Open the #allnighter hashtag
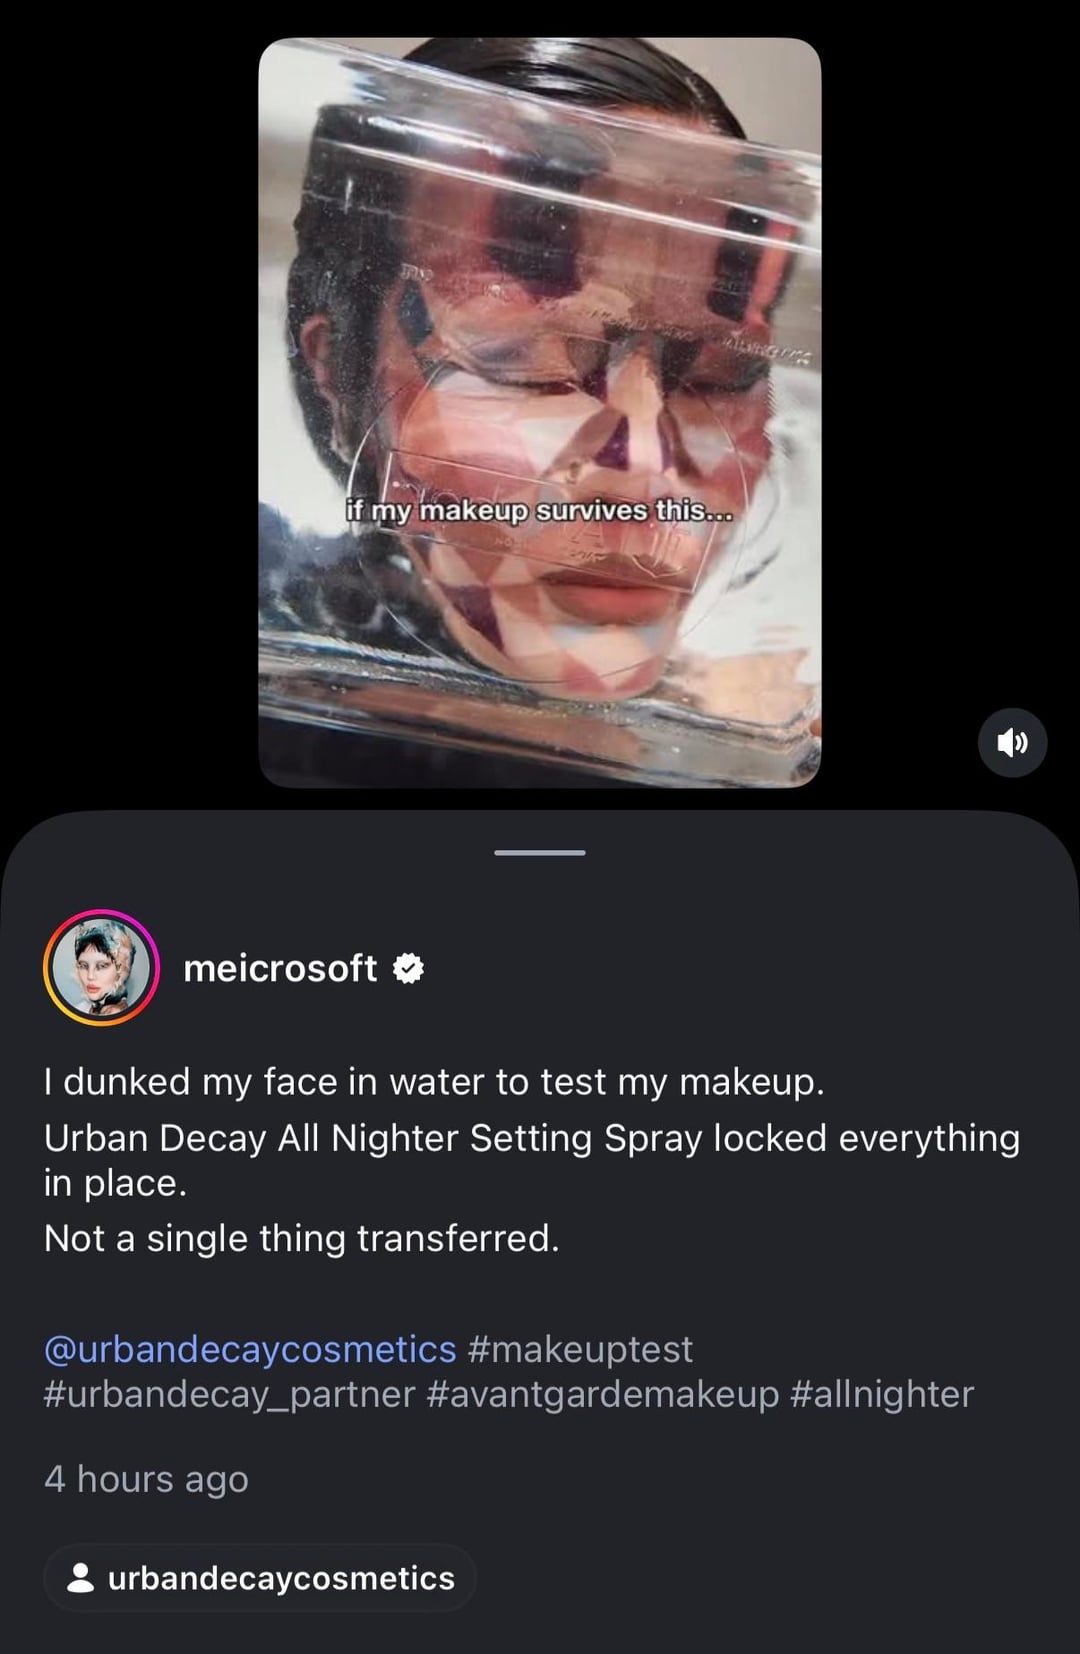This screenshot has height=1654, width=1080. [x=881, y=1394]
